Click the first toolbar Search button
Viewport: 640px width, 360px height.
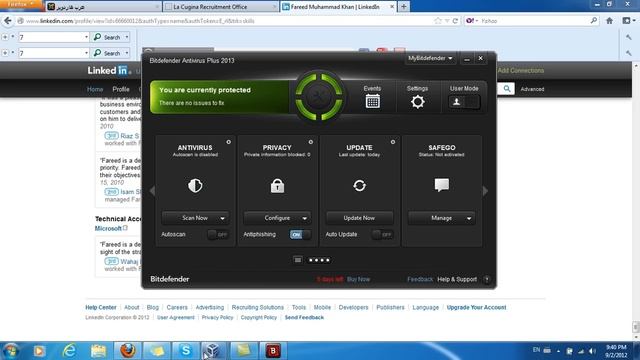pyautogui.click(x=107, y=37)
